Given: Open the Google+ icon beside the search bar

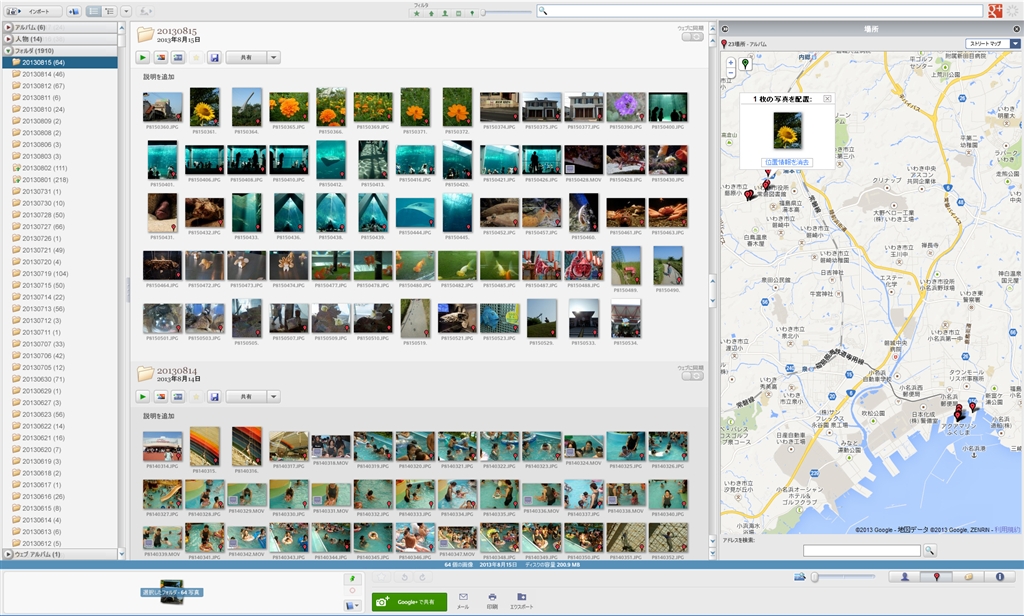Looking at the screenshot, I should click(995, 10).
